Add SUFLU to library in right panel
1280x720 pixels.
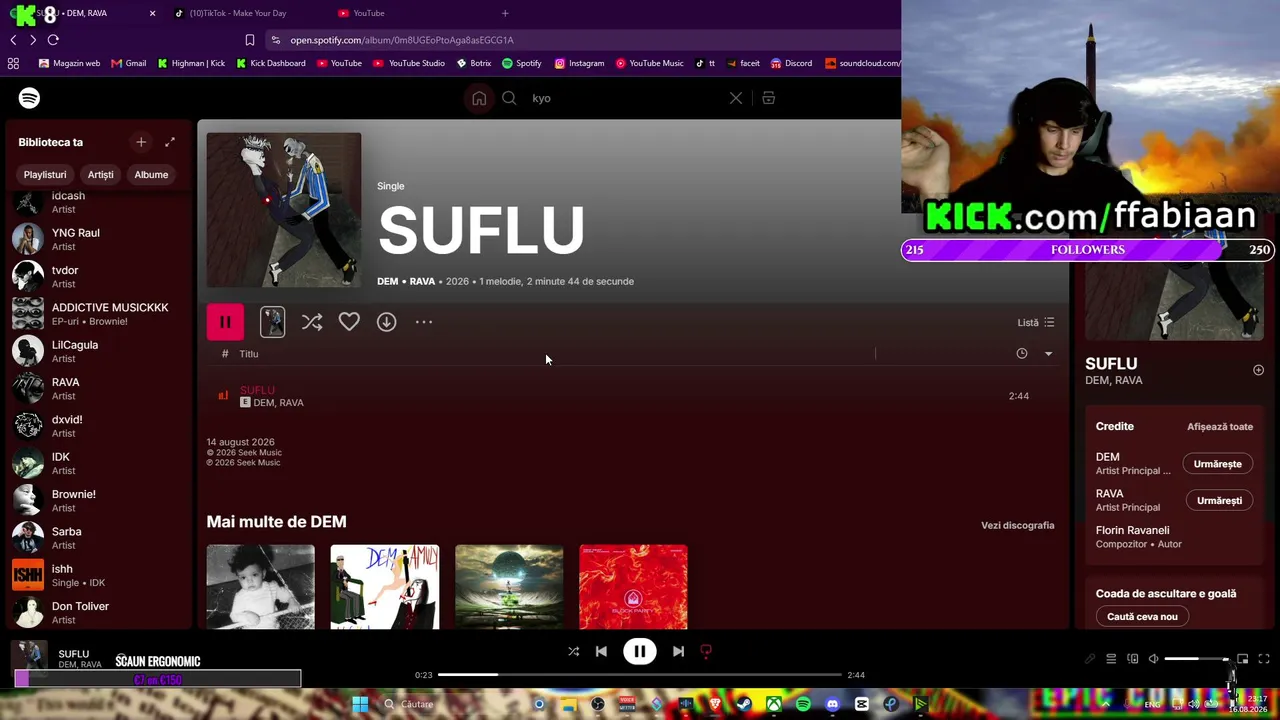pyautogui.click(x=1258, y=370)
